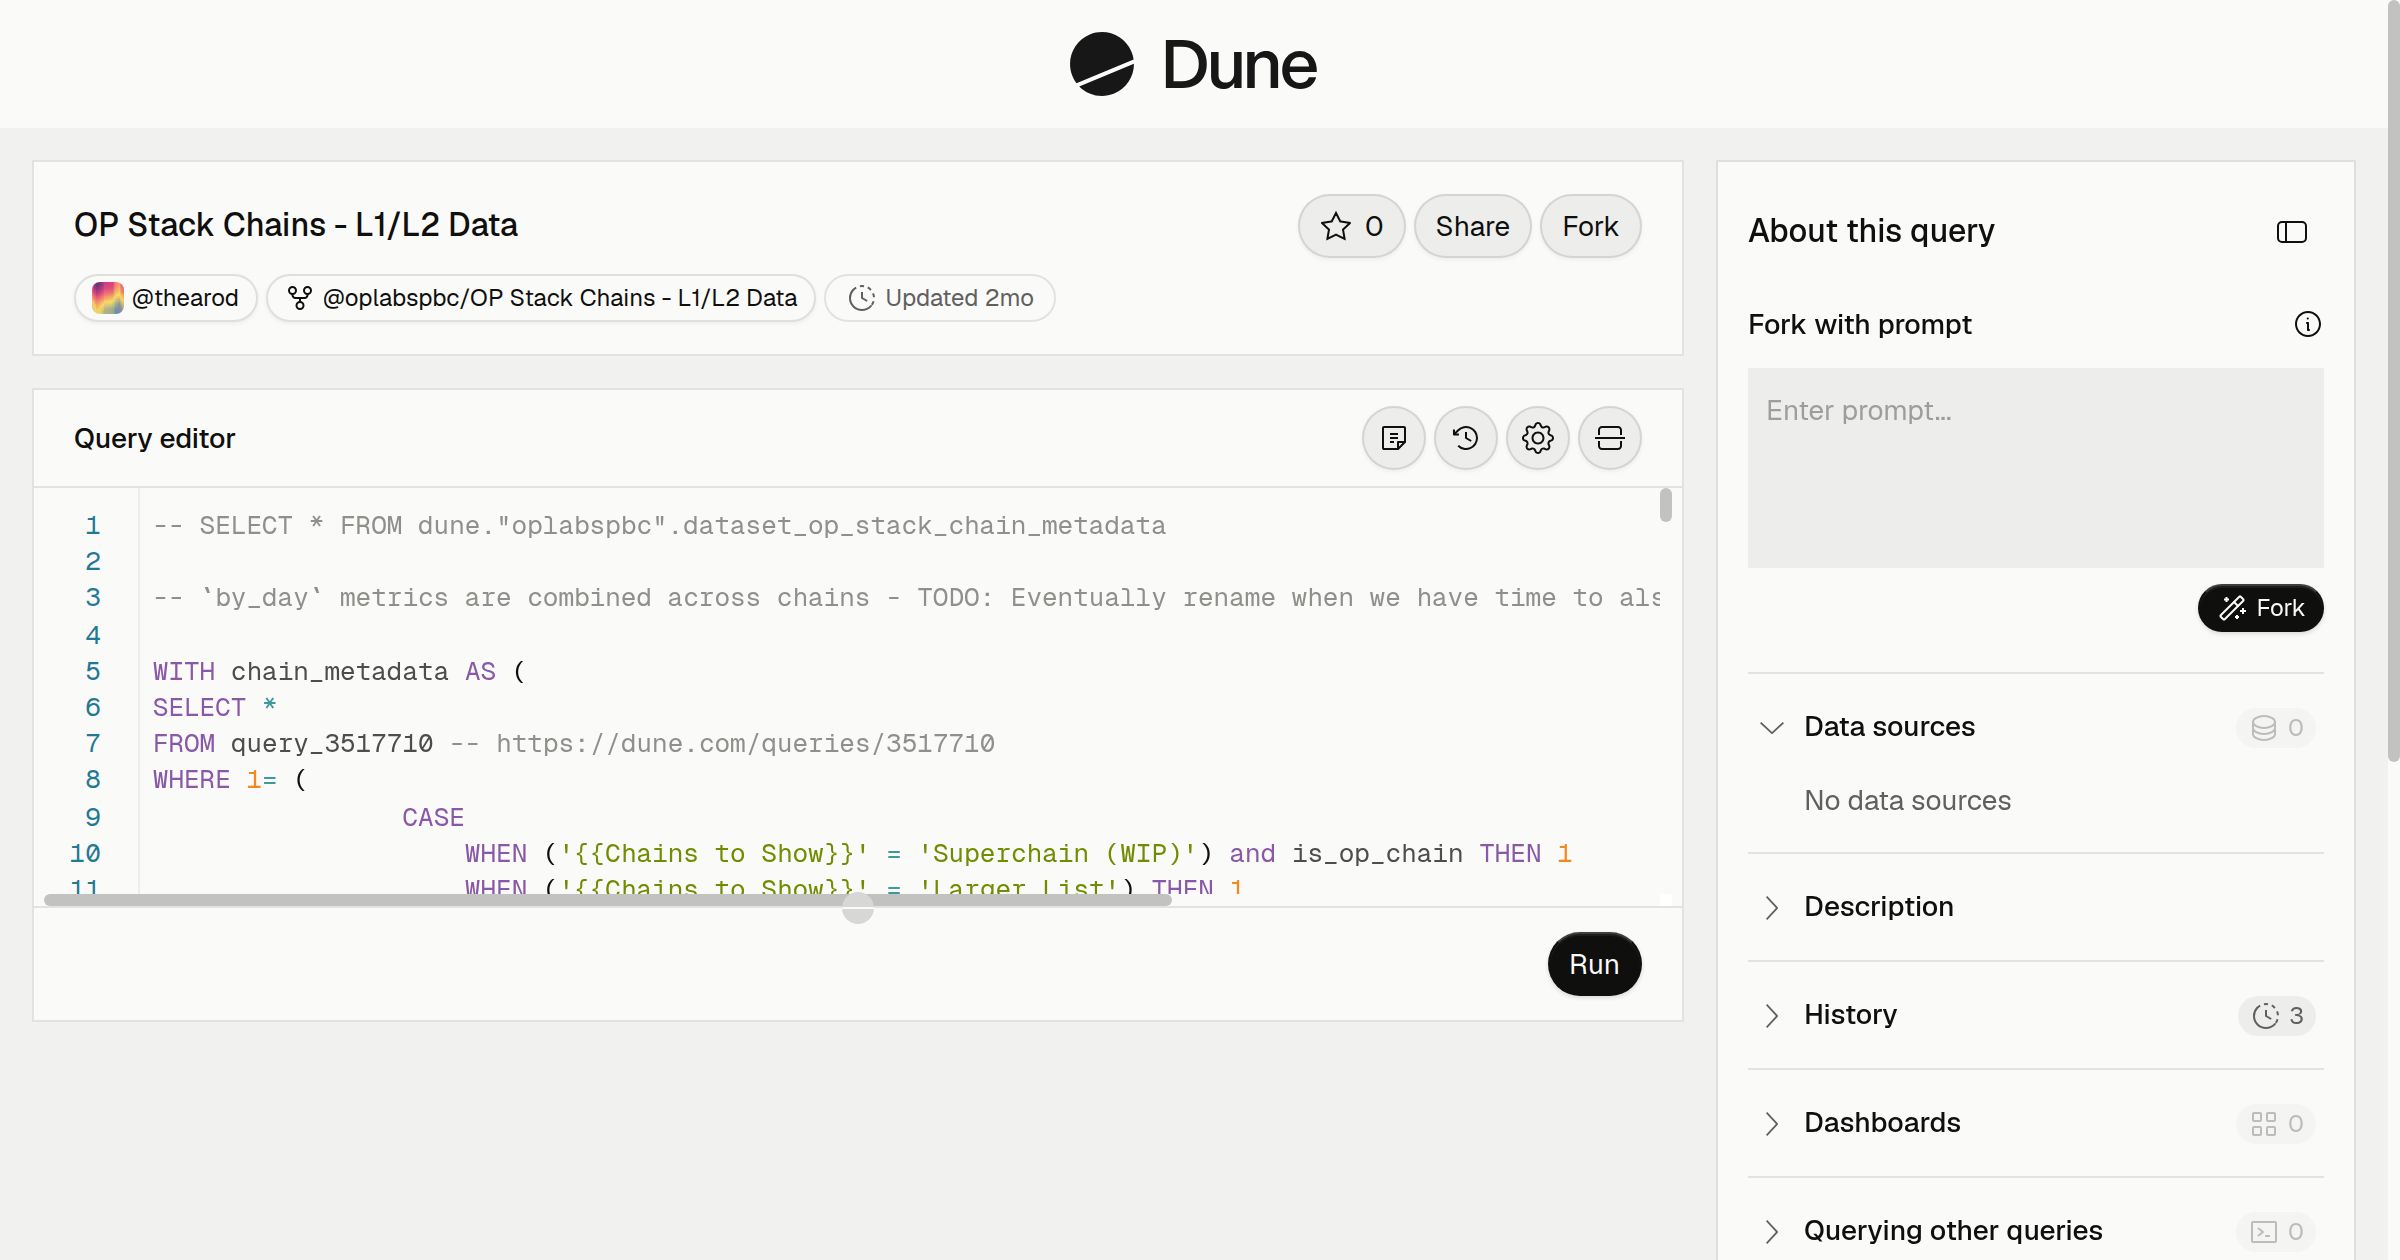Click the magic wand icon on Fork button
Image resolution: width=2400 pixels, height=1260 pixels.
point(2232,608)
